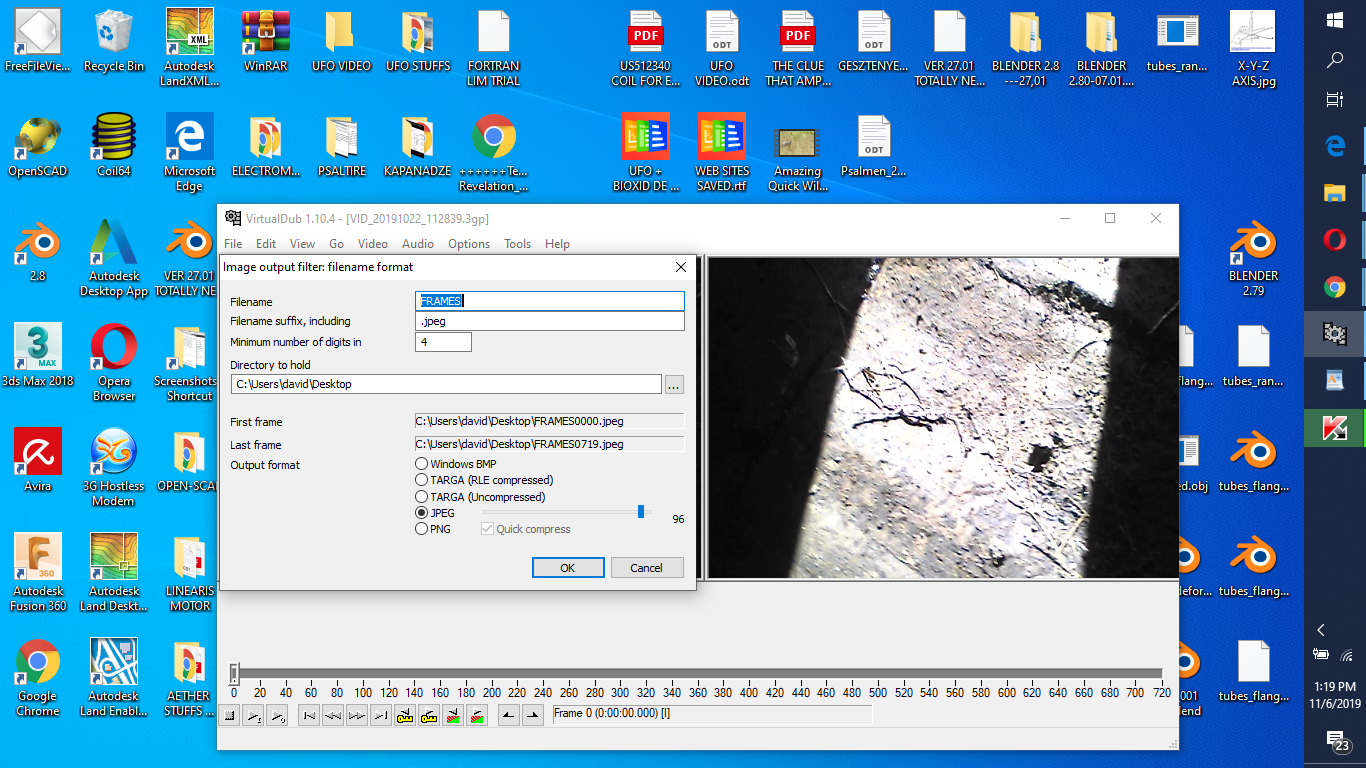
Task: Cancel the image output filter dialog
Action: point(647,568)
